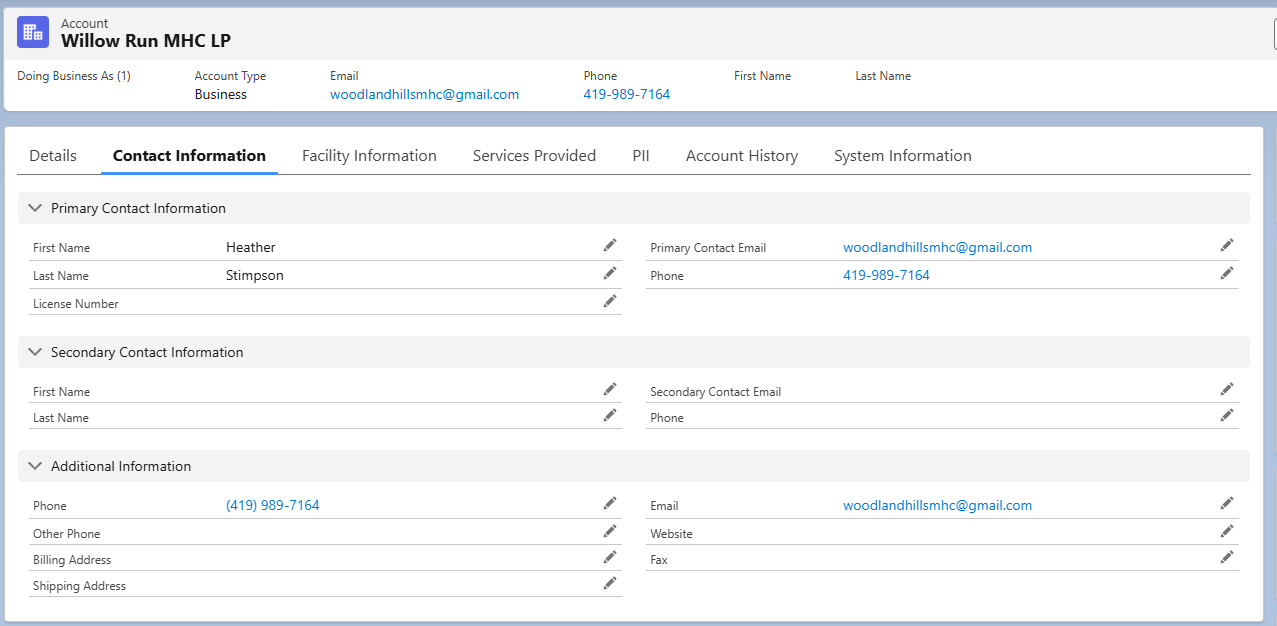
Task: Edit the secondary contact Last Name
Action: pyautogui.click(x=610, y=415)
